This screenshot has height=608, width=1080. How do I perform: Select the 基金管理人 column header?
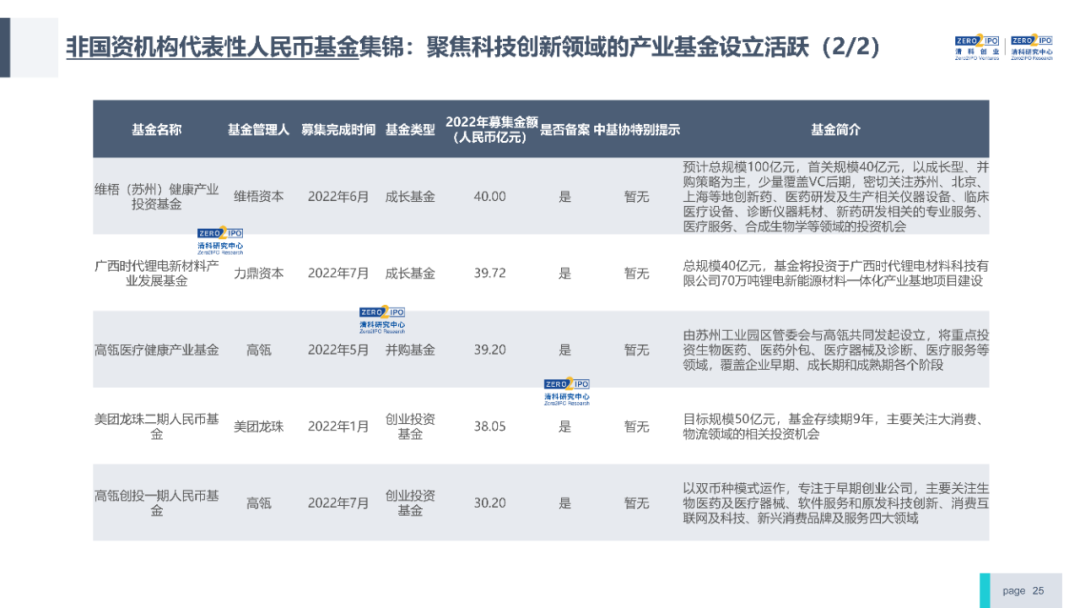(258, 129)
